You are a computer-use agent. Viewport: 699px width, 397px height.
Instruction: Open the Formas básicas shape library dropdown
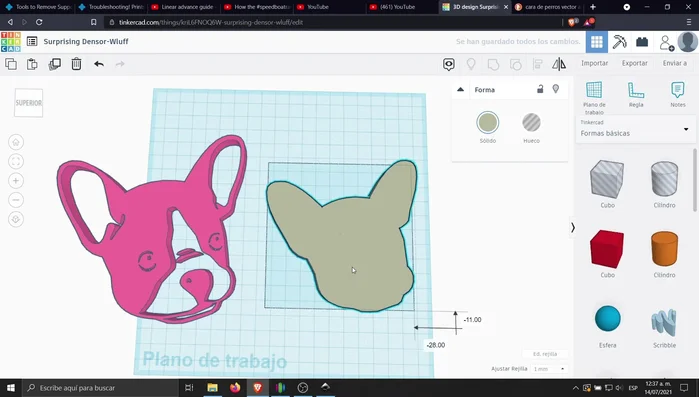click(x=635, y=129)
